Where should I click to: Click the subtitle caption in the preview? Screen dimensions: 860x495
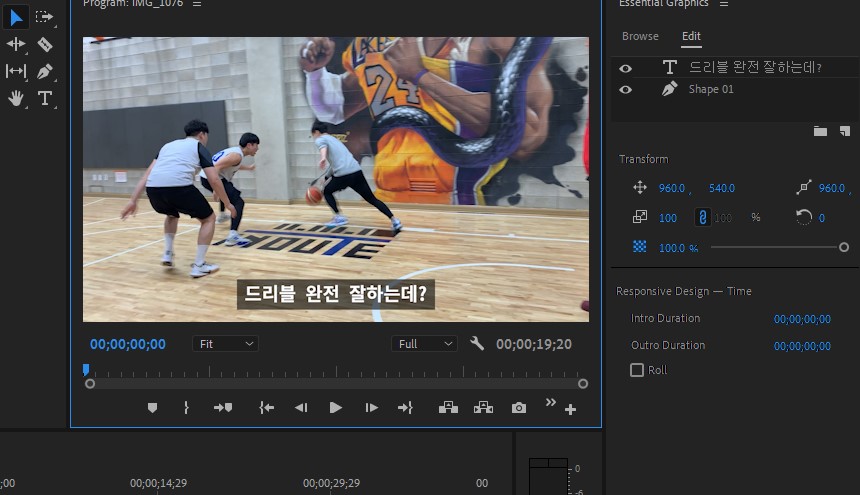pos(336,294)
